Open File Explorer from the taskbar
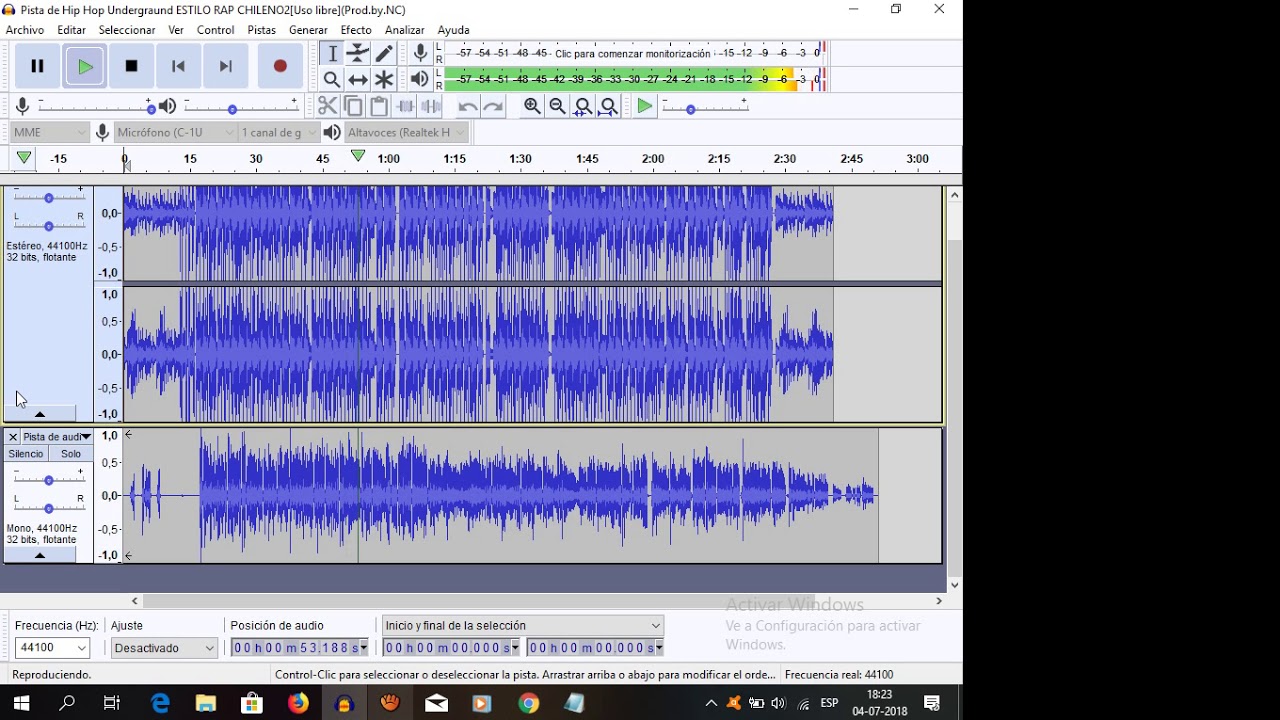Image resolution: width=1280 pixels, height=720 pixels. tap(206, 704)
